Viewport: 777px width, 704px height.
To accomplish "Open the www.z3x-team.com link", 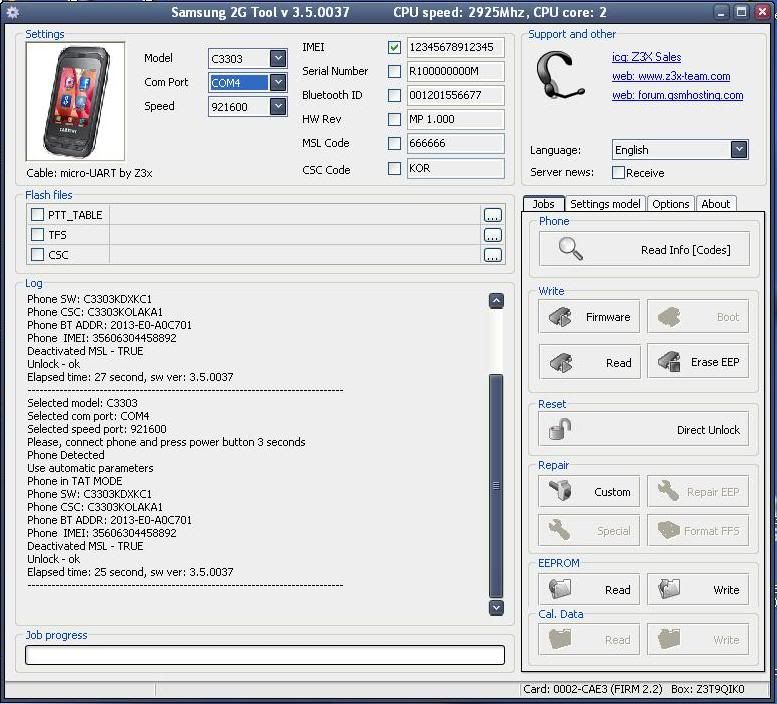I will 671,76.
